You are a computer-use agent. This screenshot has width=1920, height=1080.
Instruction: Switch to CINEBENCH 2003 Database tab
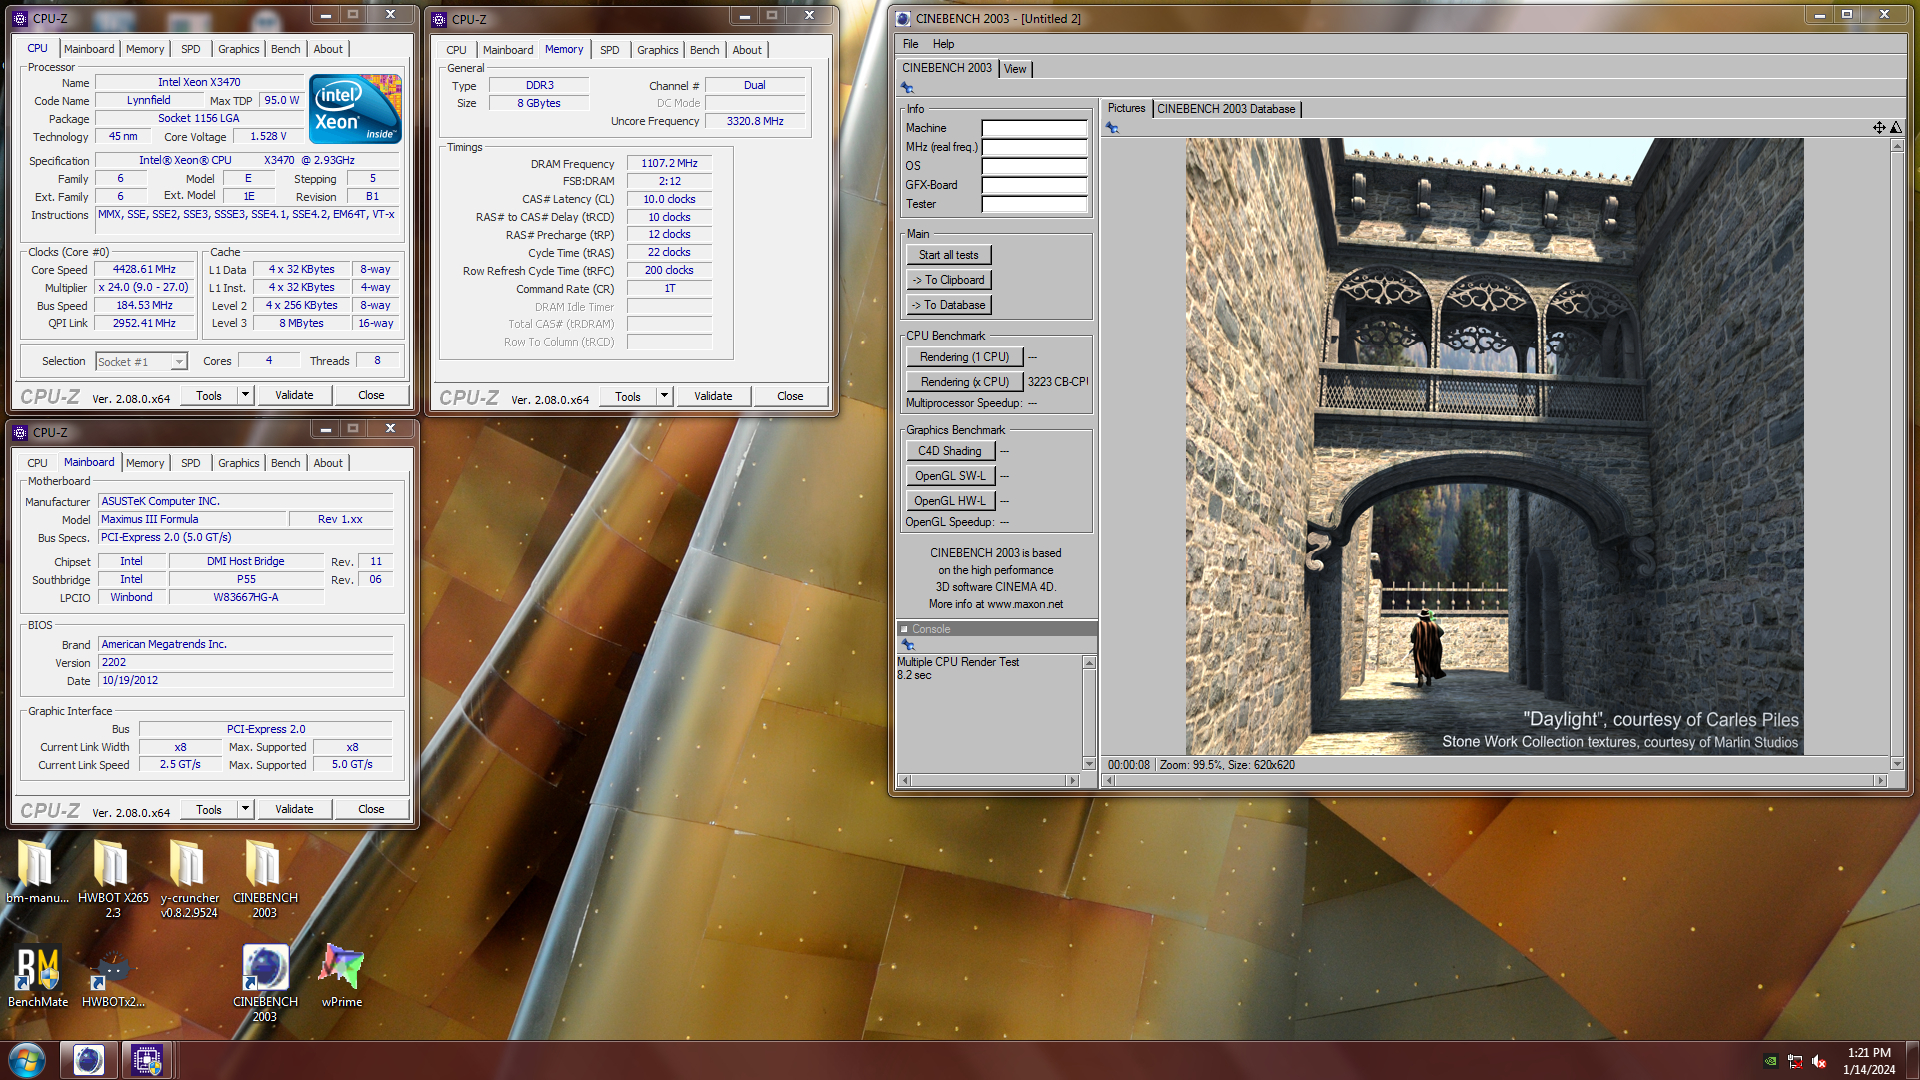click(1226, 109)
